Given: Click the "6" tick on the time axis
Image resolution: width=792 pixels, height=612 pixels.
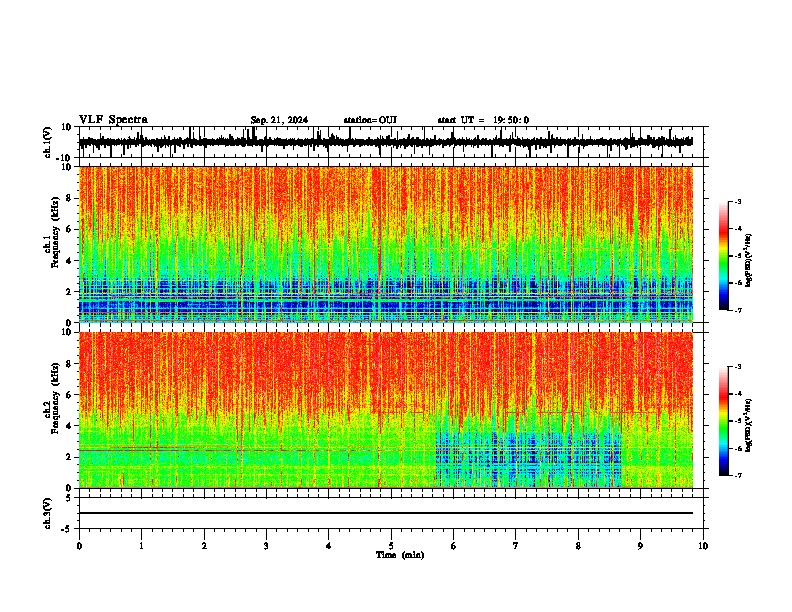Looking at the screenshot, I should click(x=454, y=546).
